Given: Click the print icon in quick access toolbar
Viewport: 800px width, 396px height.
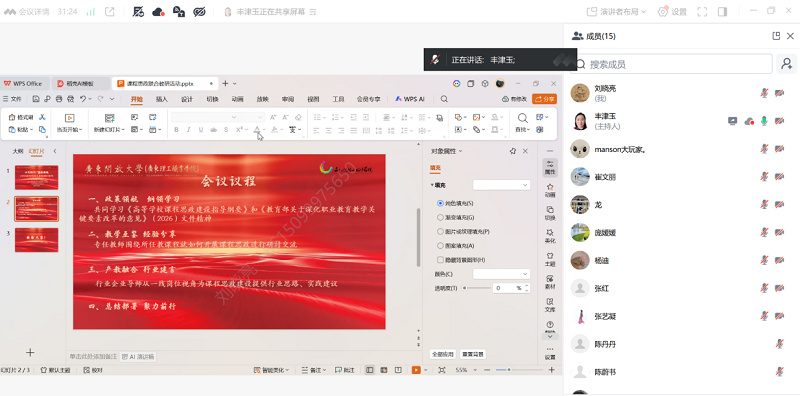Looking at the screenshot, I should click(59, 99).
